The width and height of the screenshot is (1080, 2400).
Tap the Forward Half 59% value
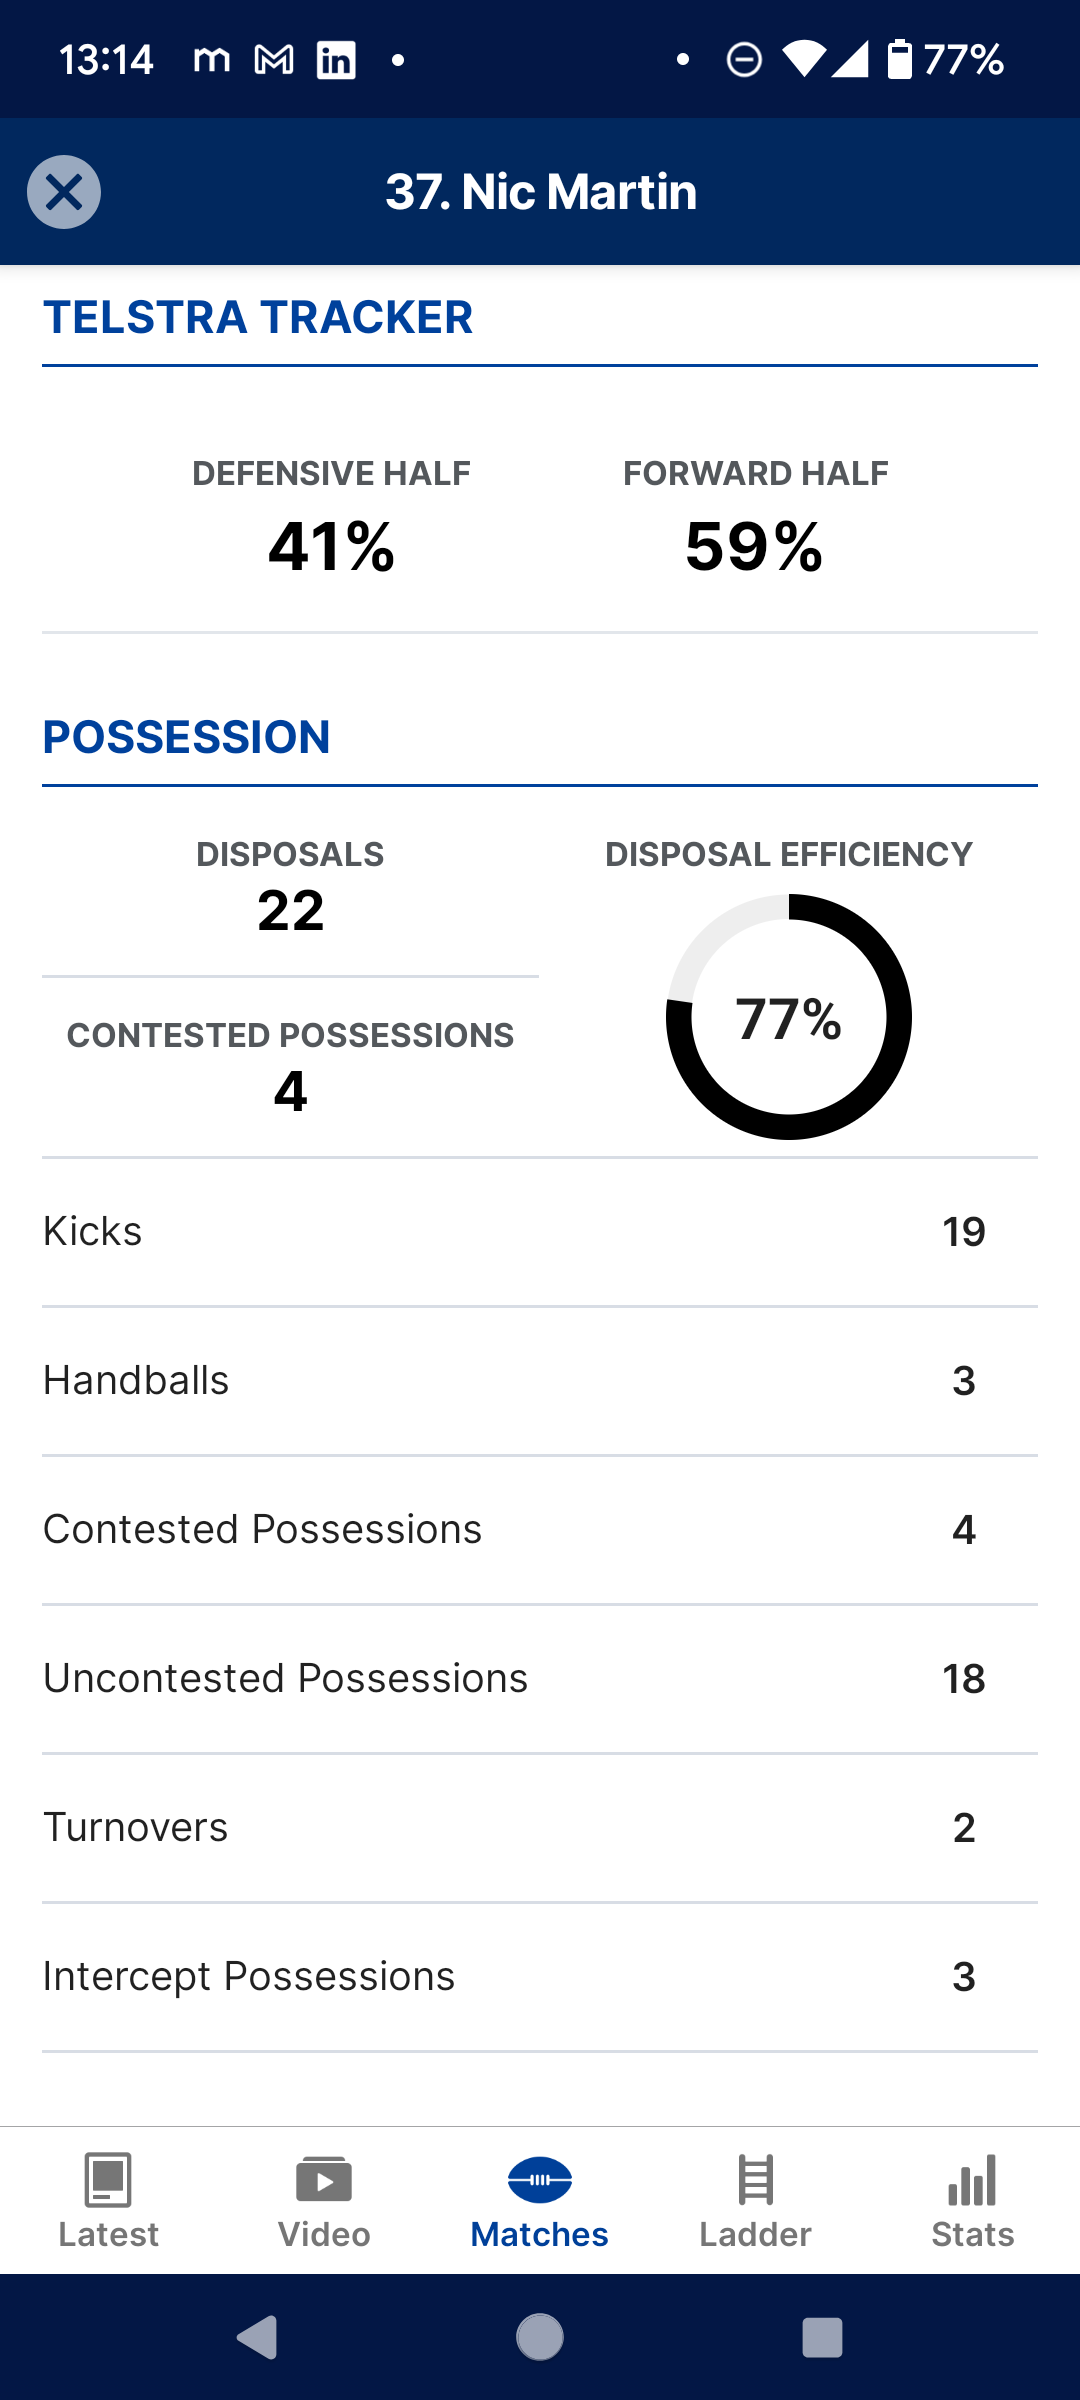(x=755, y=547)
